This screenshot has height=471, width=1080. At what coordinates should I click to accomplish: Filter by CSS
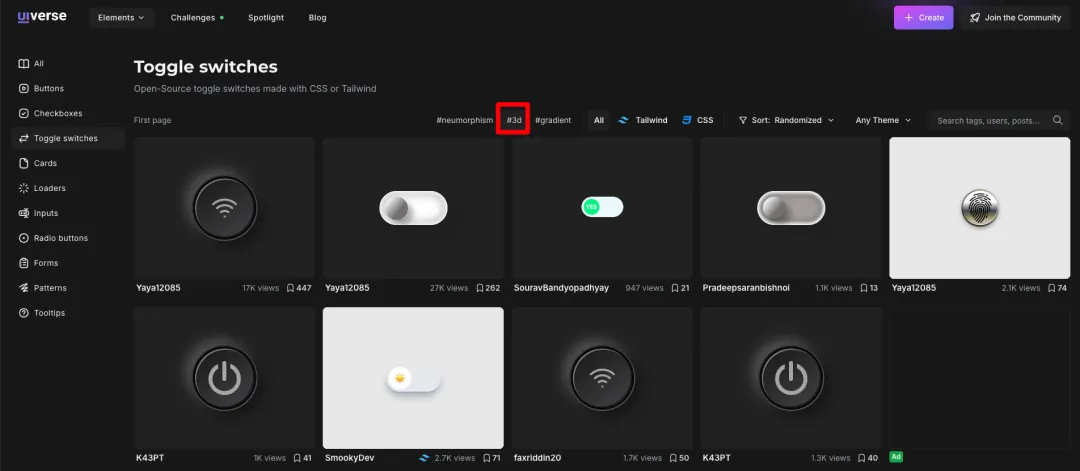point(698,120)
